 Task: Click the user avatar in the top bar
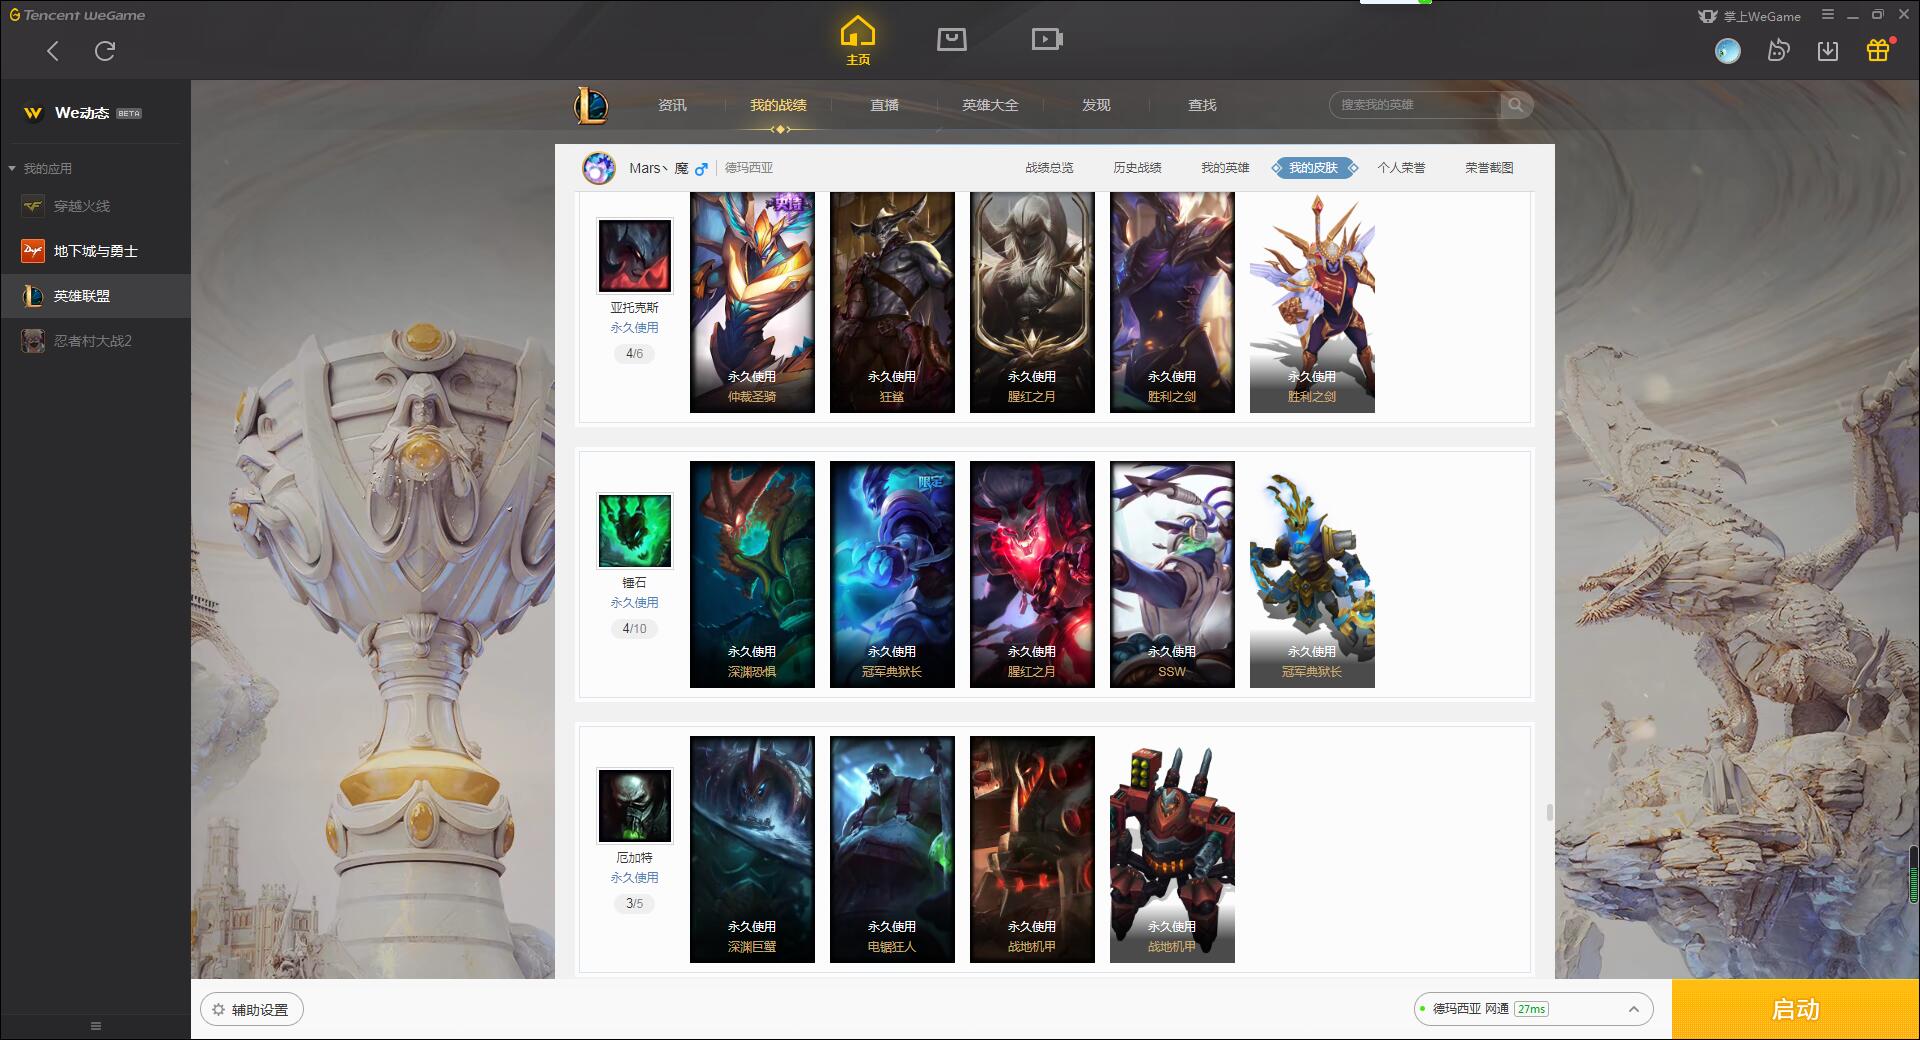1727,50
